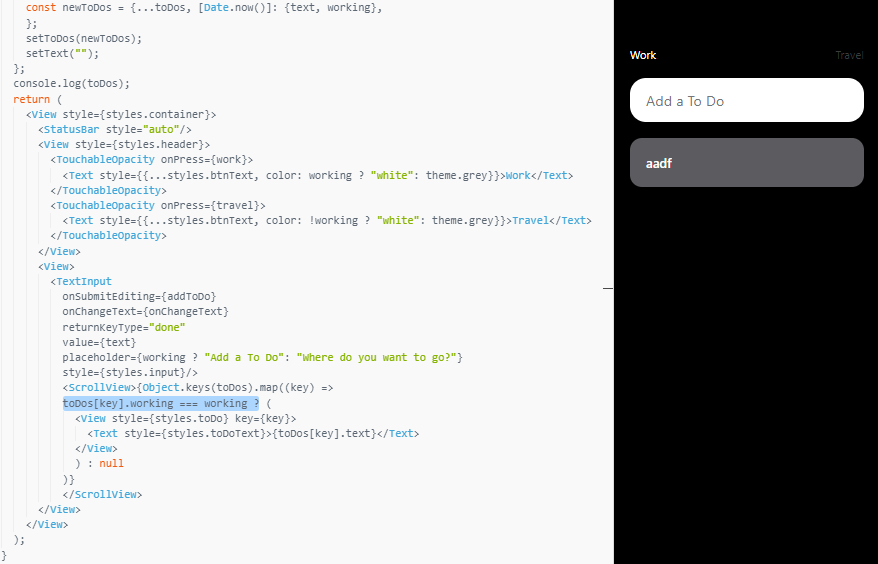The image size is (878, 564).
Task: Select the "aadf" to-do item
Action: [746, 162]
